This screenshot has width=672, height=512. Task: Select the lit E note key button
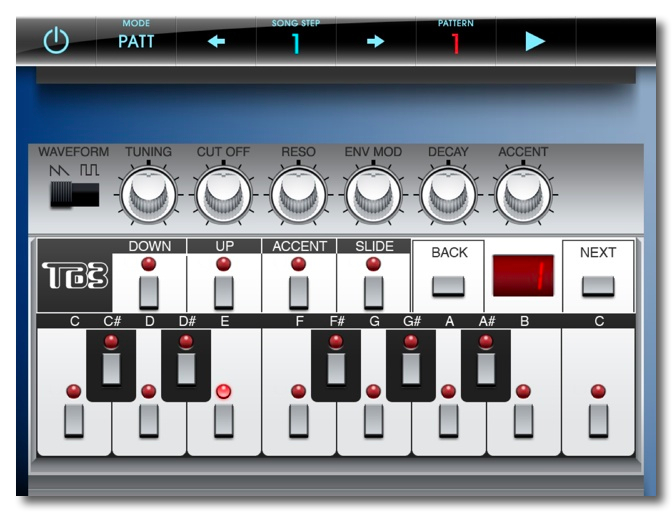pyautogui.click(x=224, y=420)
